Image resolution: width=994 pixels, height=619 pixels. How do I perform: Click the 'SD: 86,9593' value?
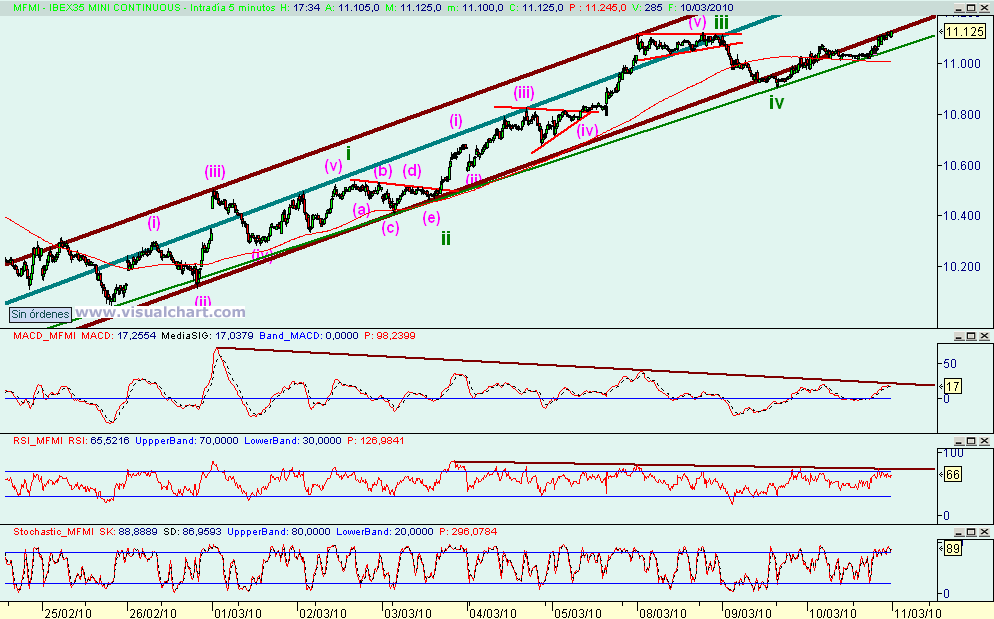193,531
